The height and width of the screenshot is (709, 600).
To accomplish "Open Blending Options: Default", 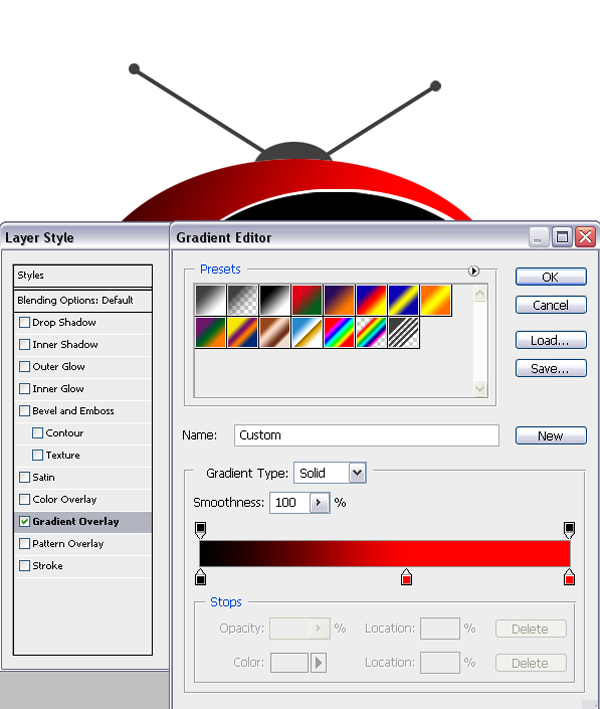I will 83,301.
